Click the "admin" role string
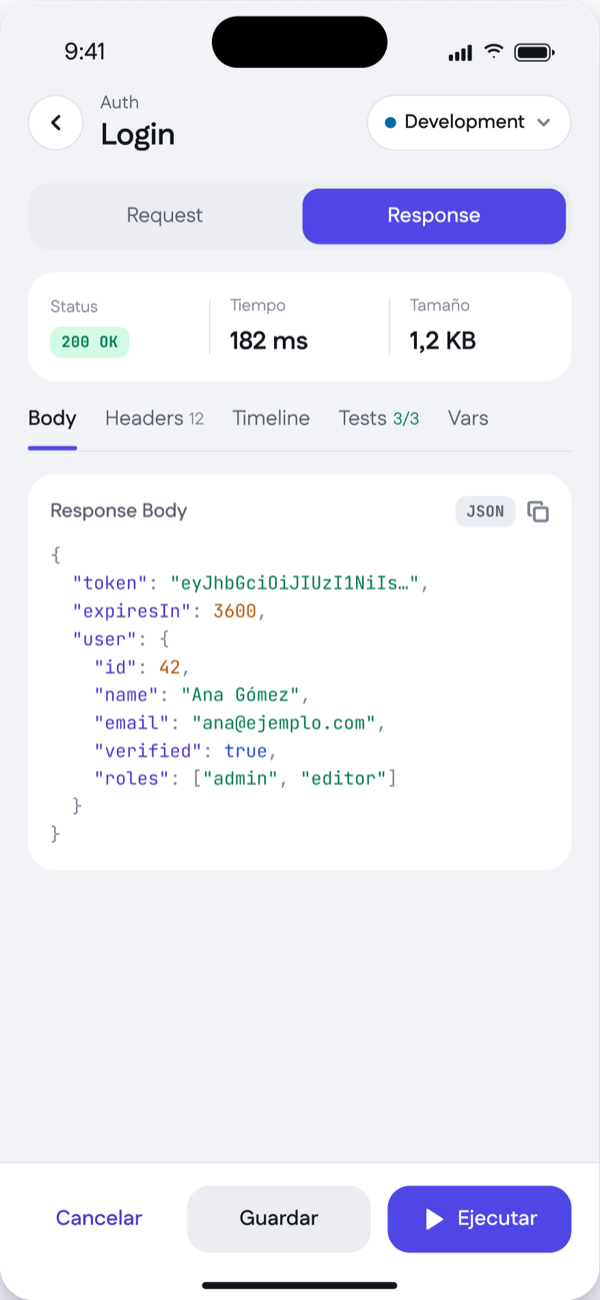 pos(240,778)
